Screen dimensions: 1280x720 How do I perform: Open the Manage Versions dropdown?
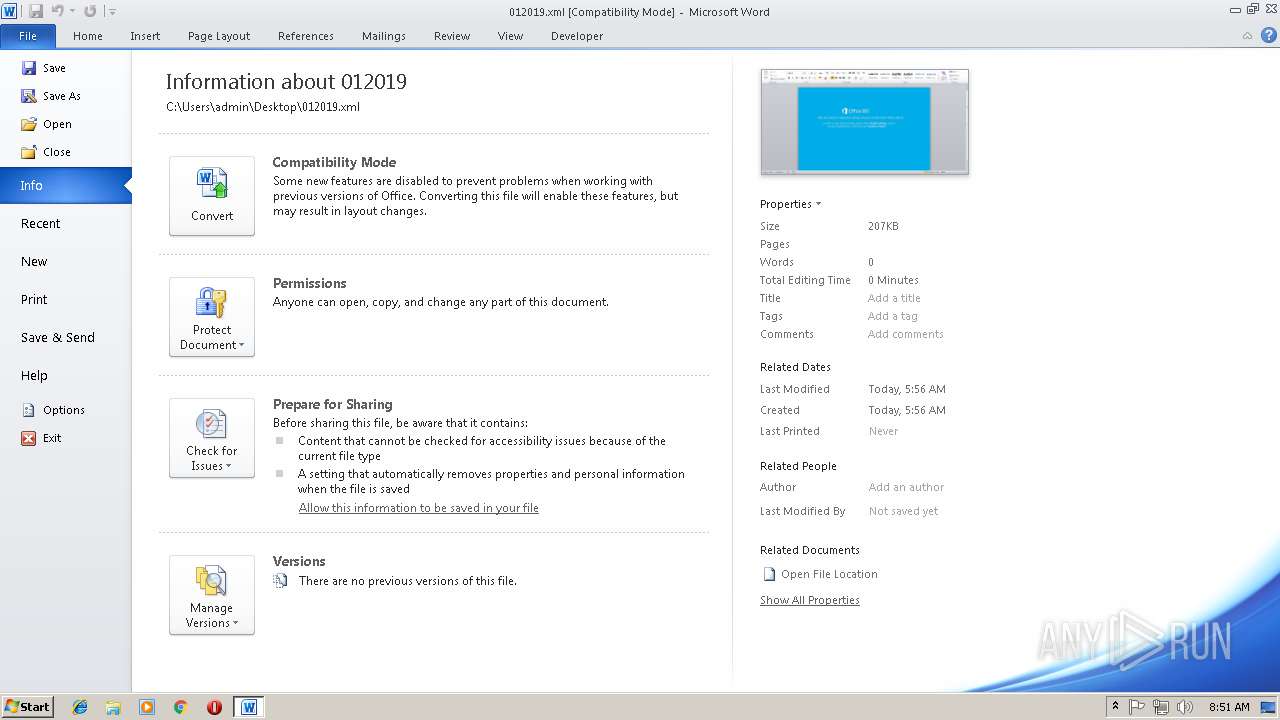pyautogui.click(x=212, y=595)
